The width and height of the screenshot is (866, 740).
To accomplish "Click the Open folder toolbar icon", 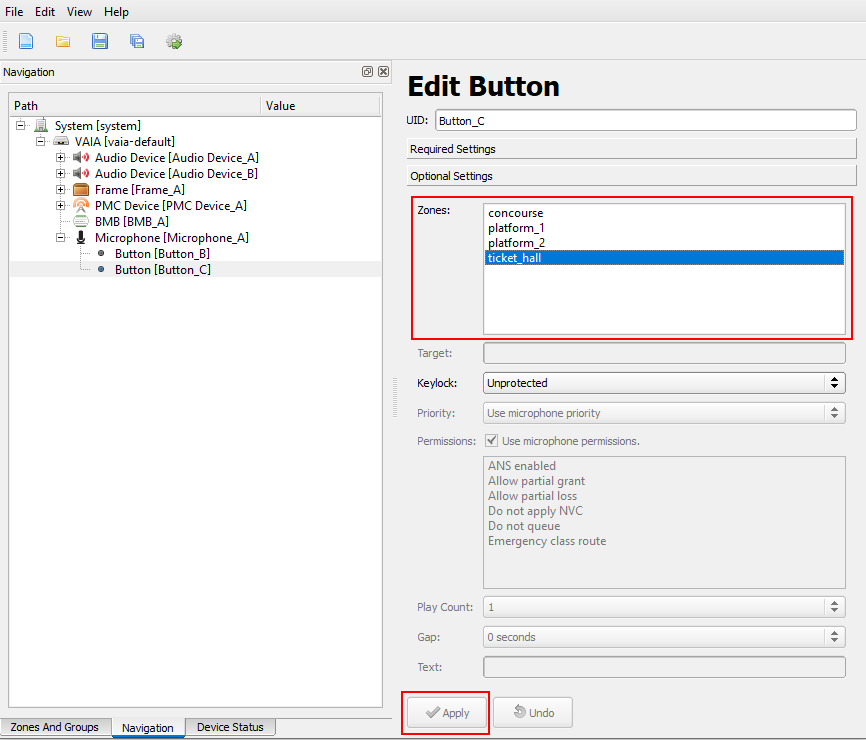I will pyautogui.click(x=63, y=41).
